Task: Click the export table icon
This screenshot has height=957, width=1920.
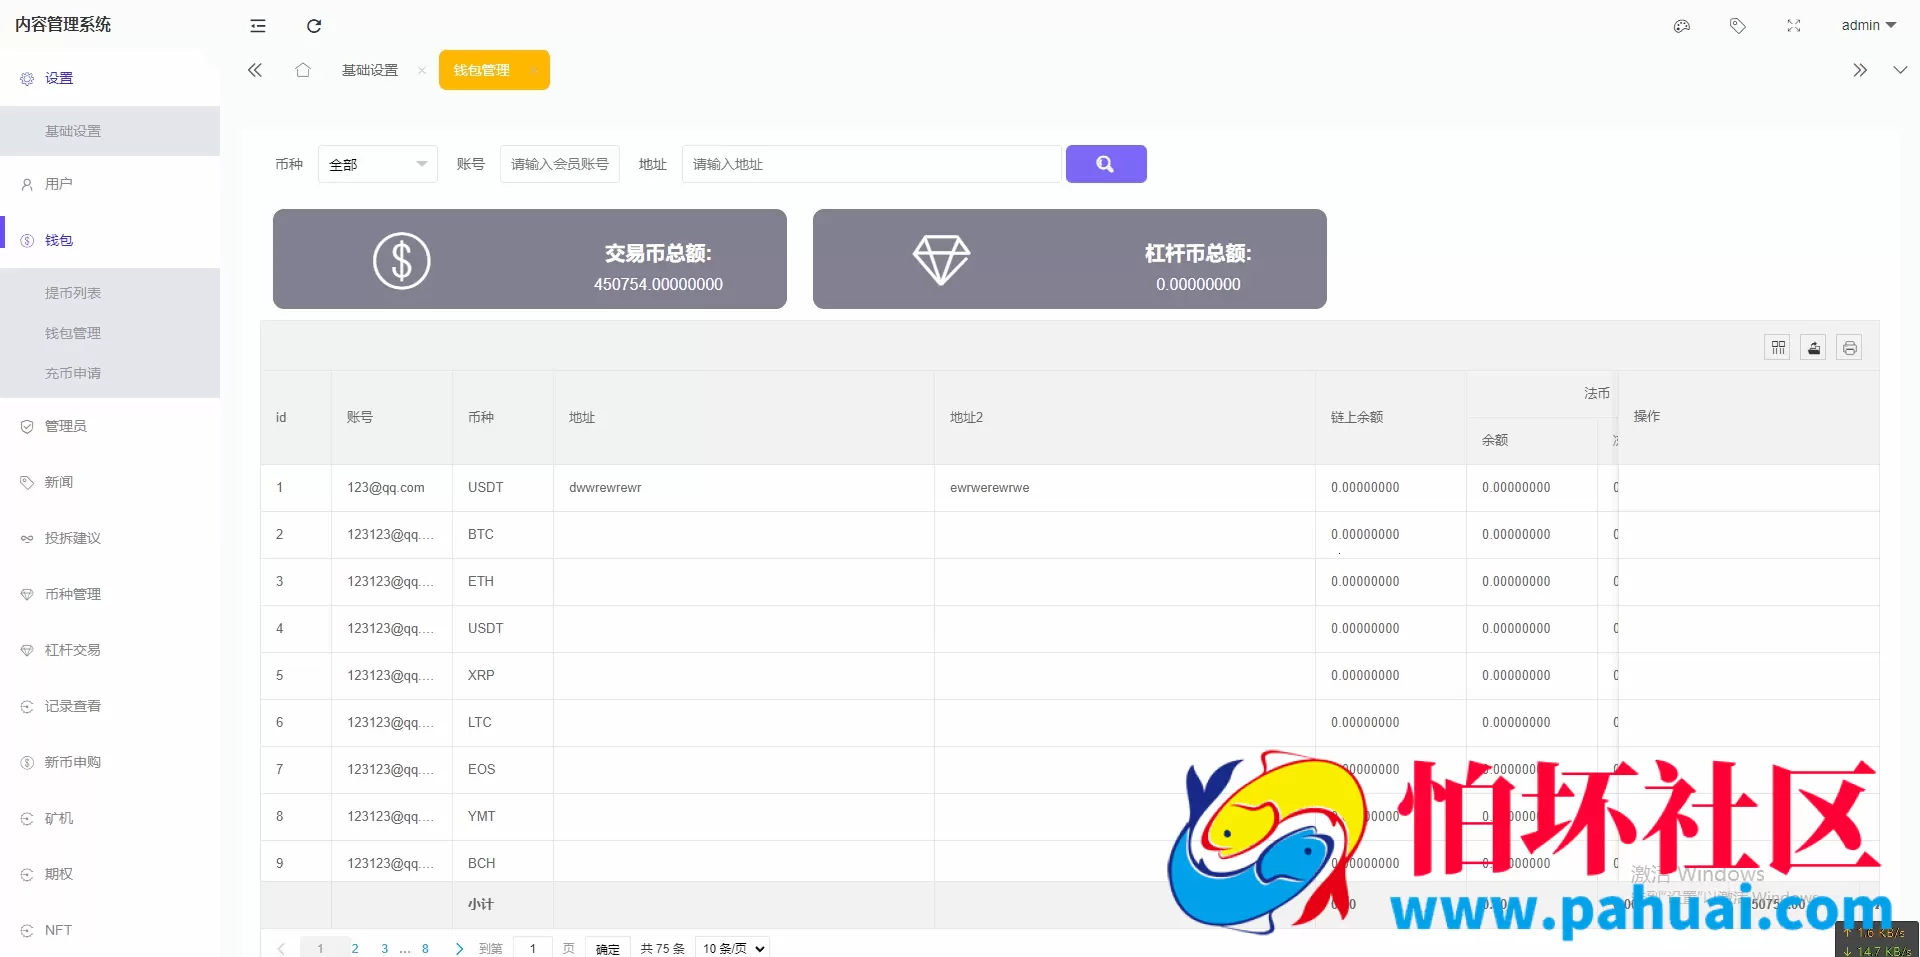Action: point(1813,347)
